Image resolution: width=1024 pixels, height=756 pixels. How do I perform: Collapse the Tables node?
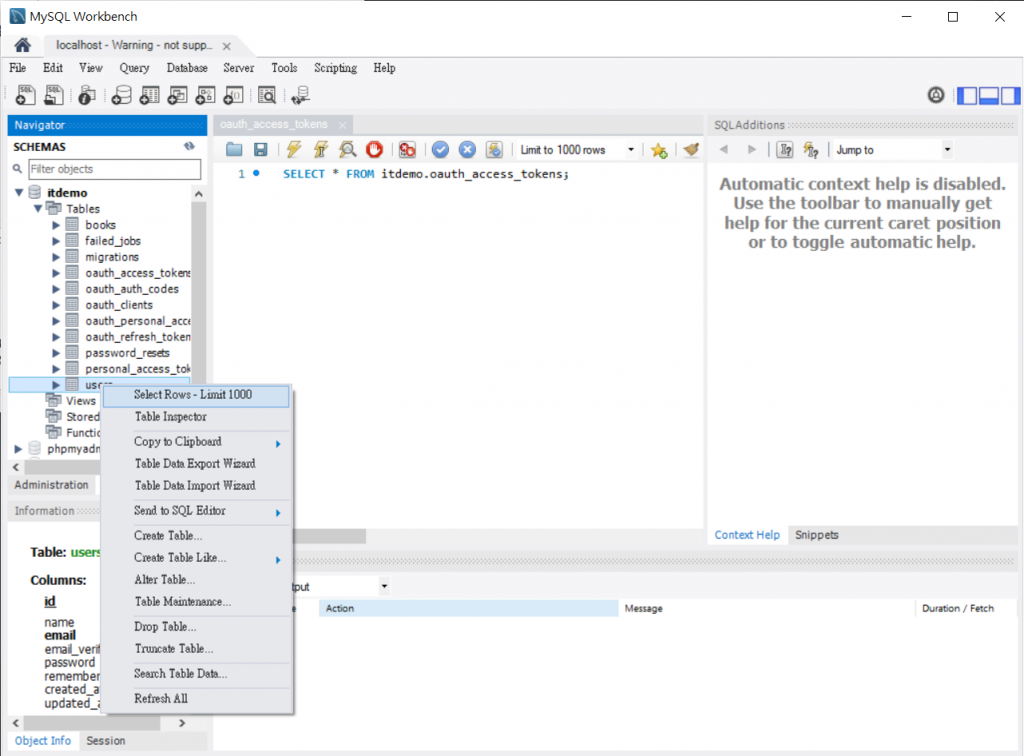coord(38,208)
